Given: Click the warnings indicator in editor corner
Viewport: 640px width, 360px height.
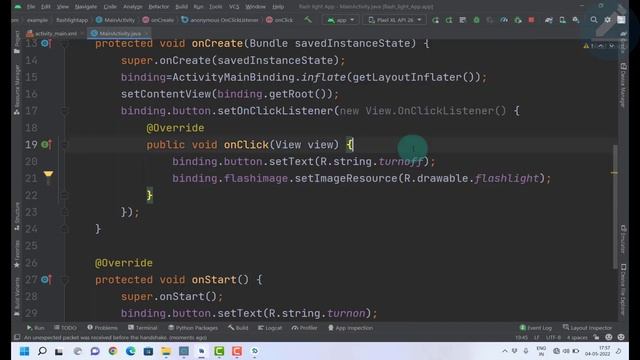Looking at the screenshot, I should click(589, 46).
